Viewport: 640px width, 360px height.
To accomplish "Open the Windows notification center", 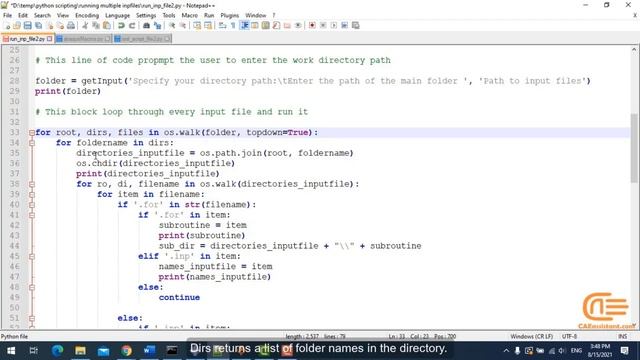I will 624,351.
